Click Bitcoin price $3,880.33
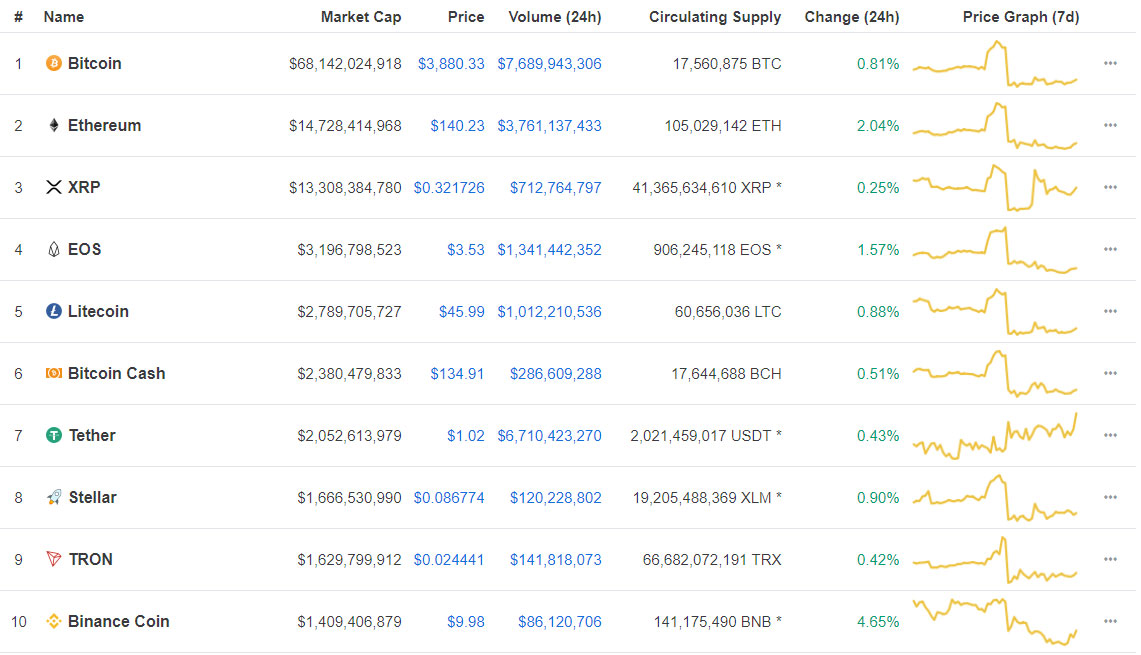1141x655 pixels. tap(451, 64)
